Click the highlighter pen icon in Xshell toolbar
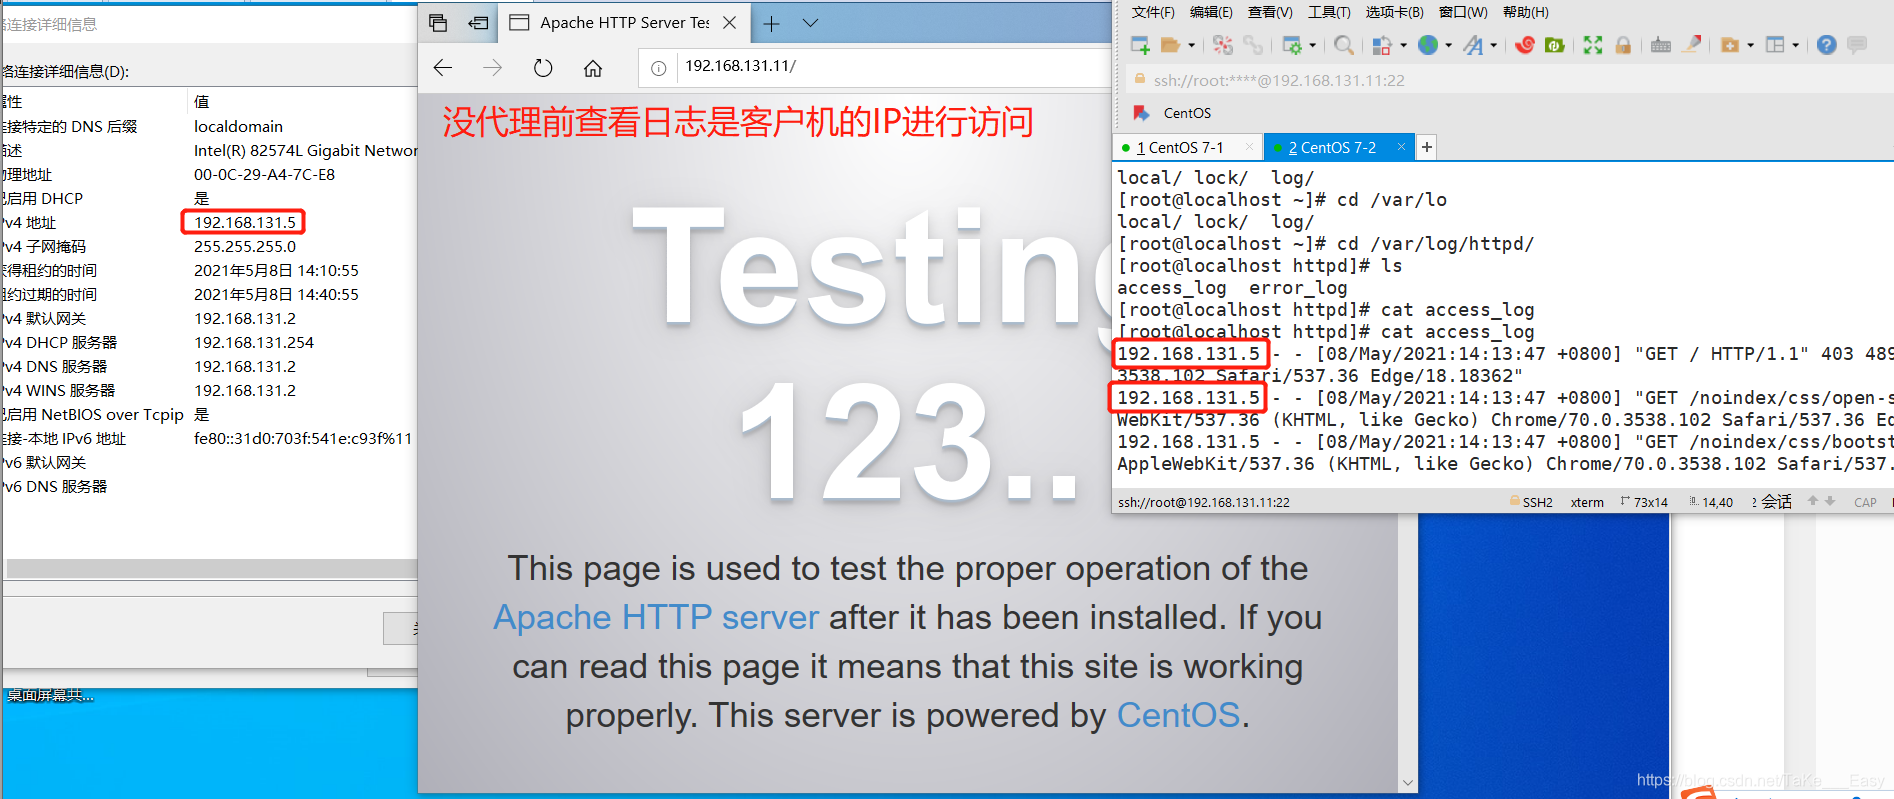Image resolution: width=1894 pixels, height=799 pixels. pos(1692,45)
